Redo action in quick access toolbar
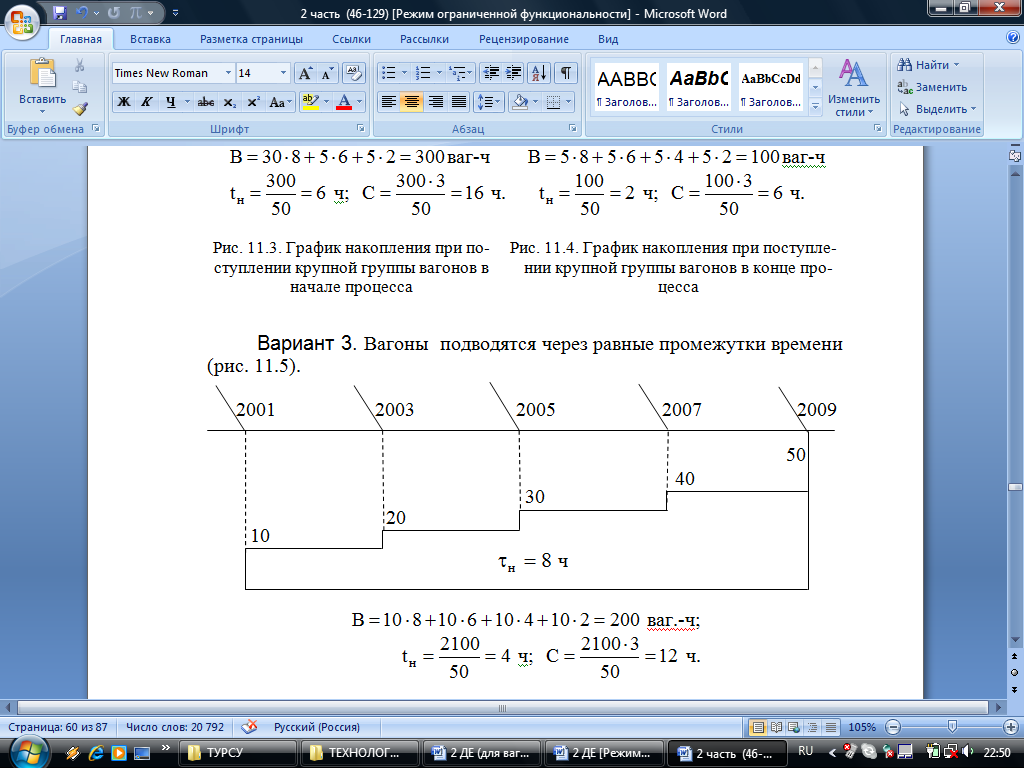Viewport: 1024px width, 768px height. coord(114,12)
